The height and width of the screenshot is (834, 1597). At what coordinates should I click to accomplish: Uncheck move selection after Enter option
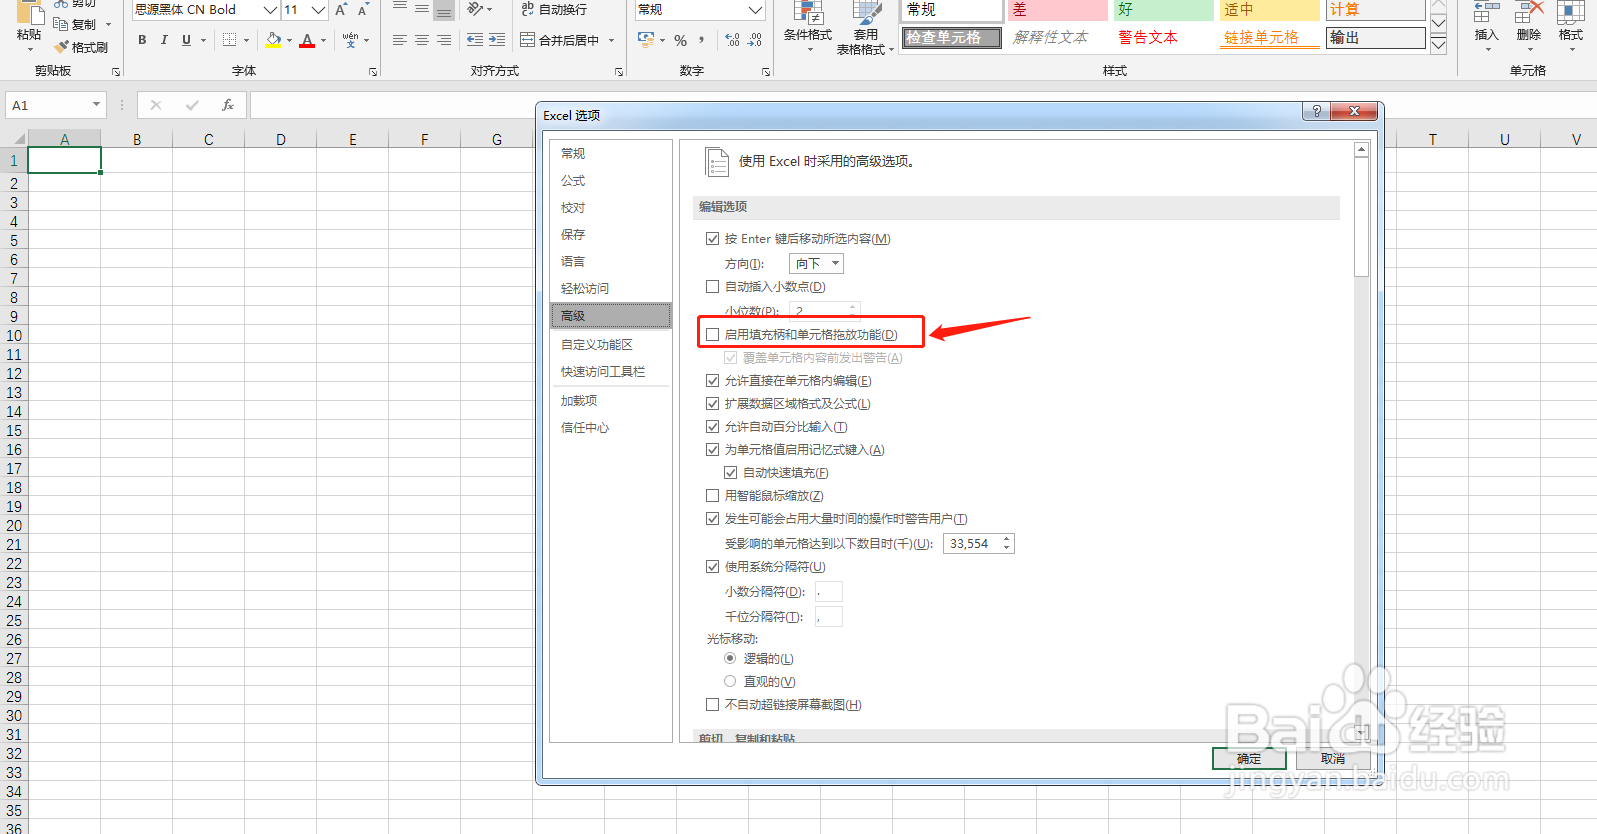(713, 239)
